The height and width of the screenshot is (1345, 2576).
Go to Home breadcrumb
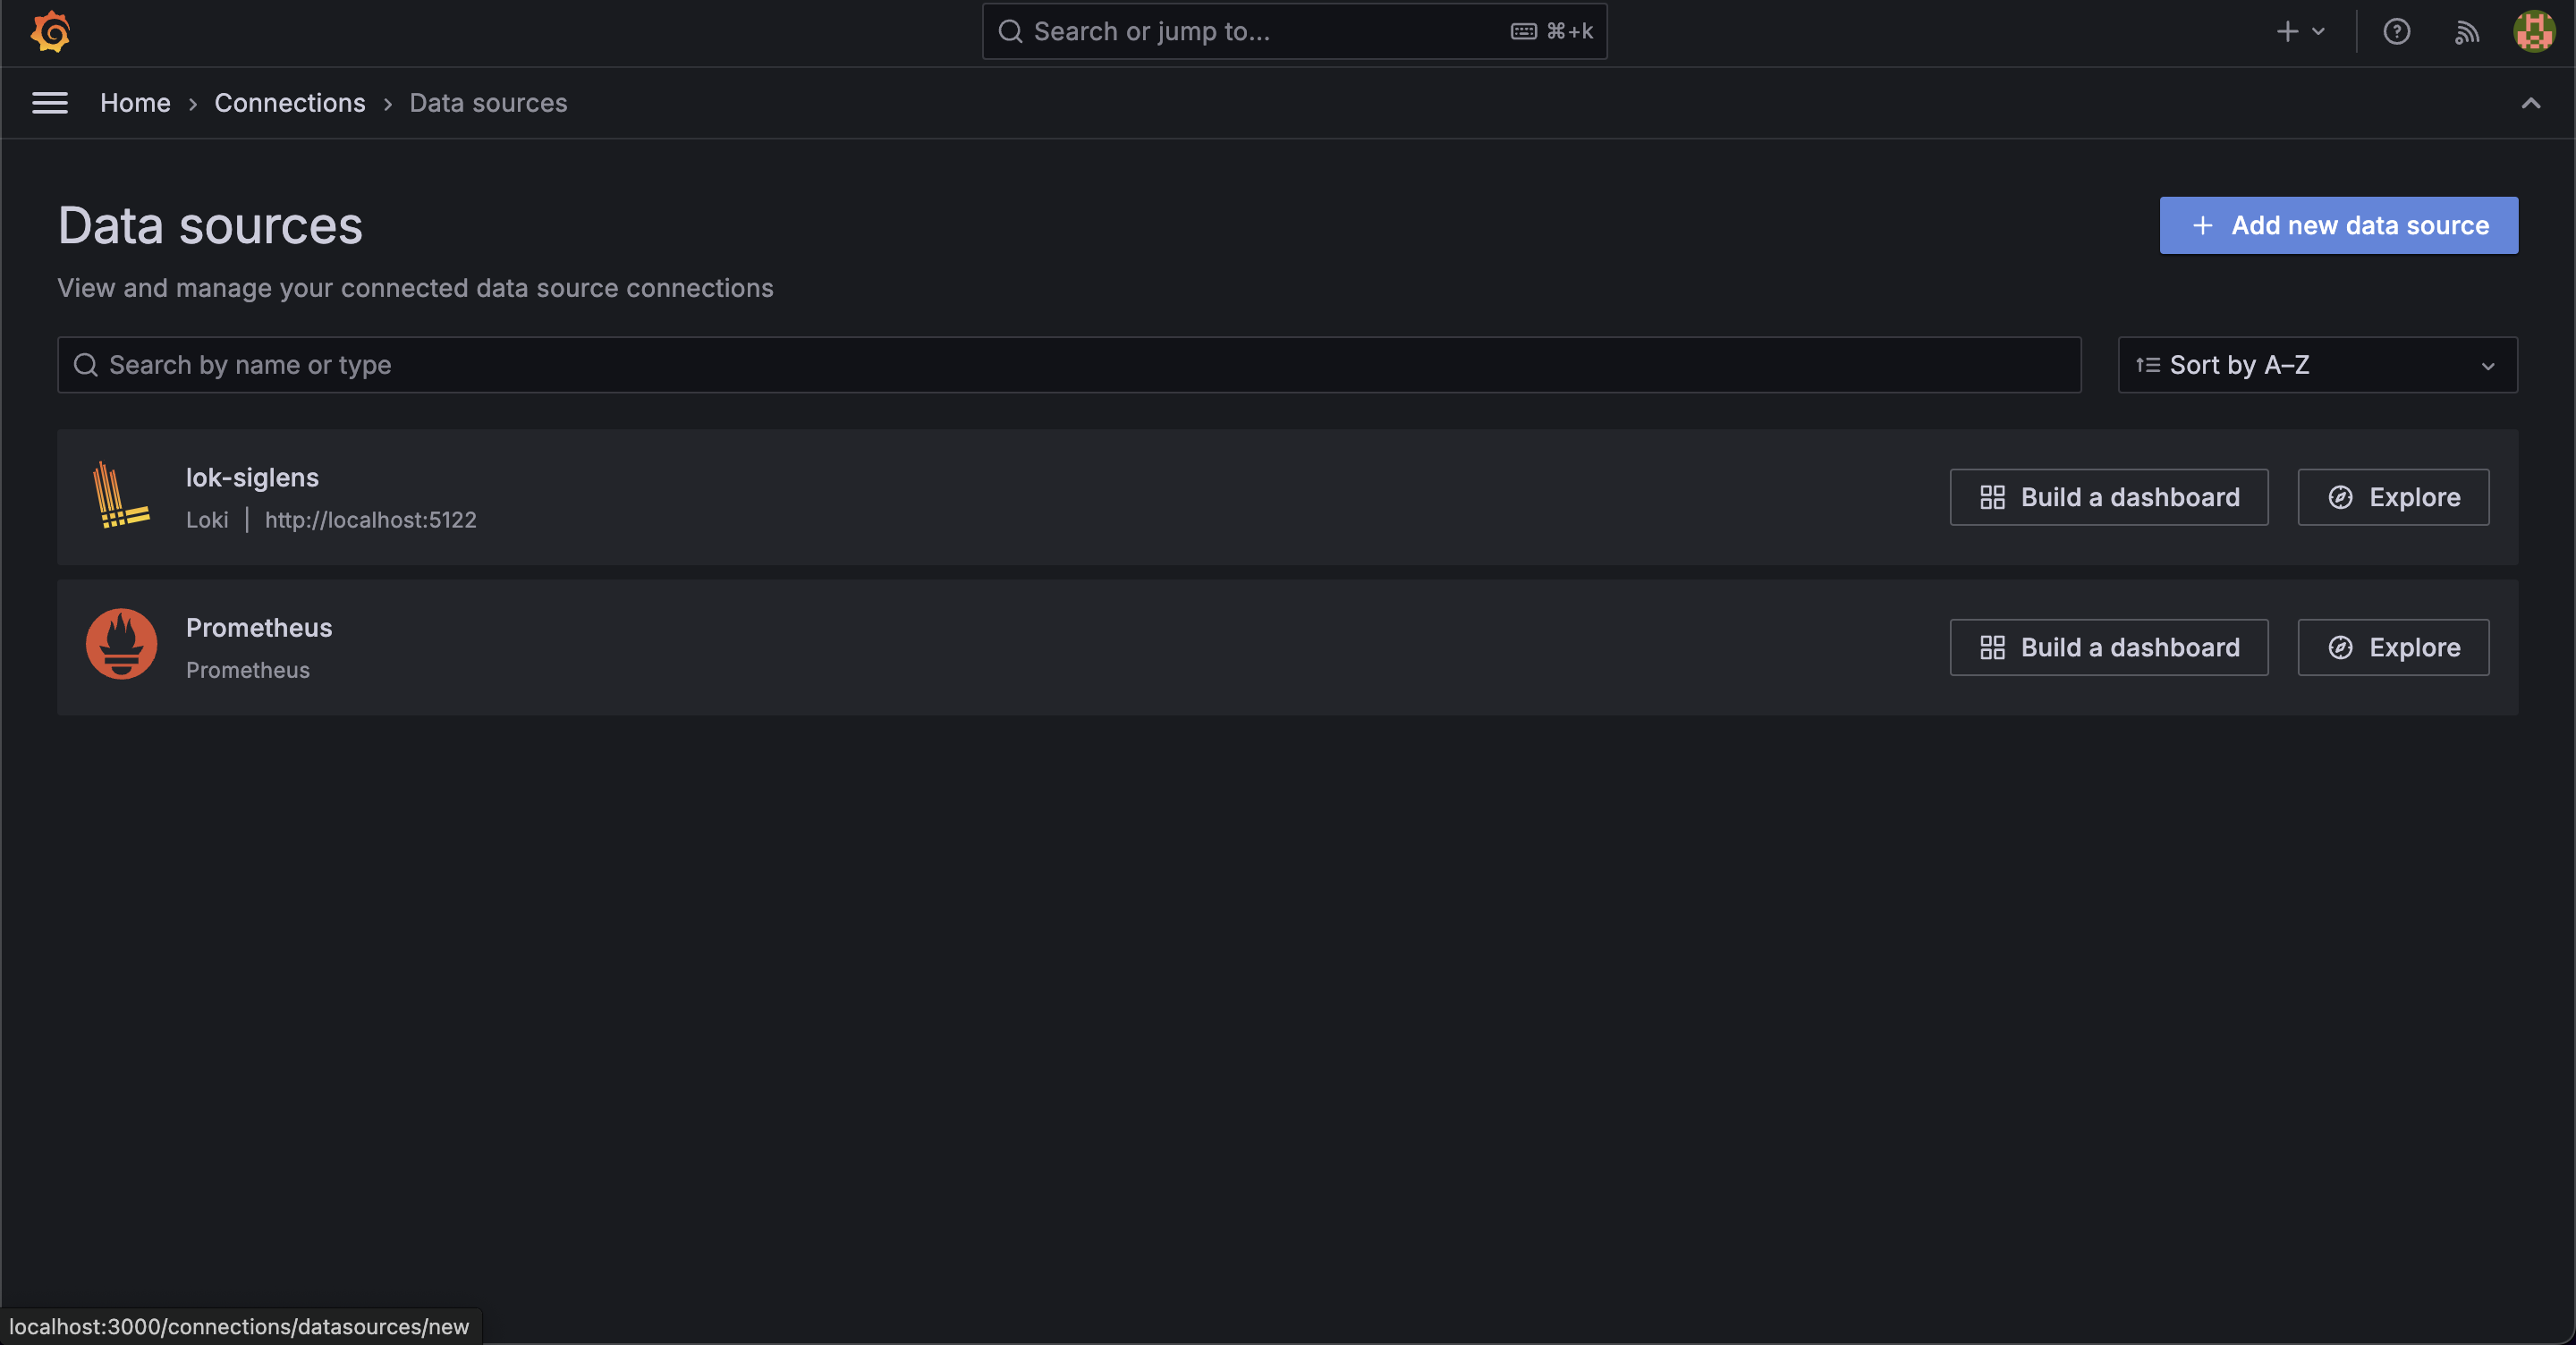tap(135, 103)
